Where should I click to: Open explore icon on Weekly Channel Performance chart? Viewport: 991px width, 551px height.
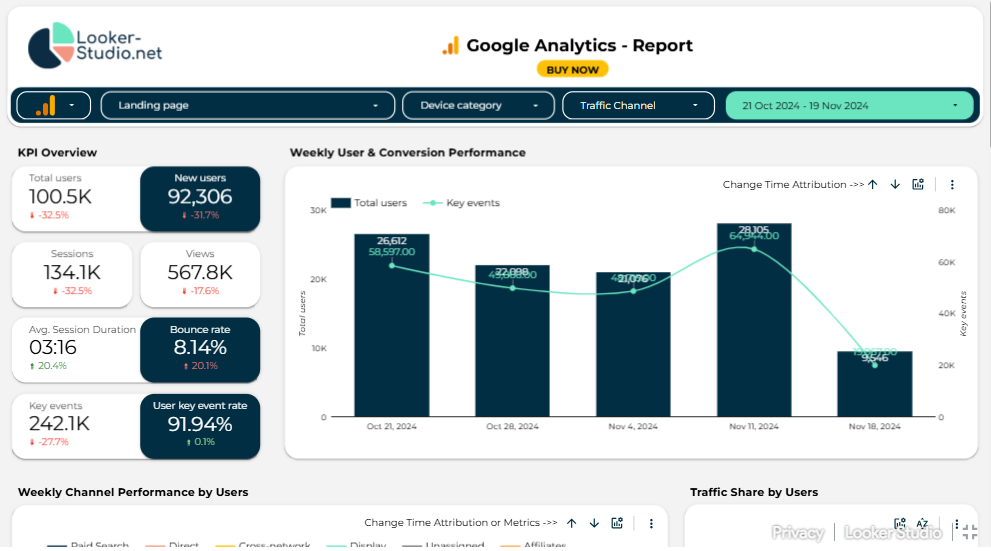pos(617,523)
